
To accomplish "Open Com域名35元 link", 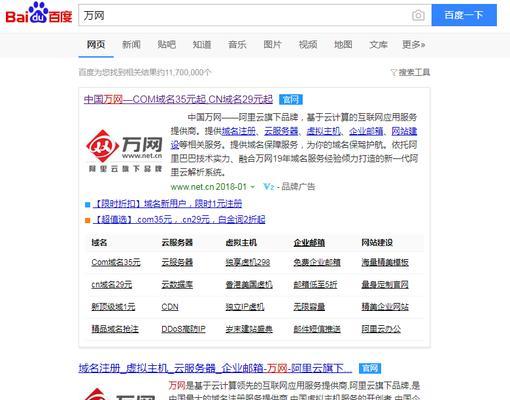I will pos(116,262).
